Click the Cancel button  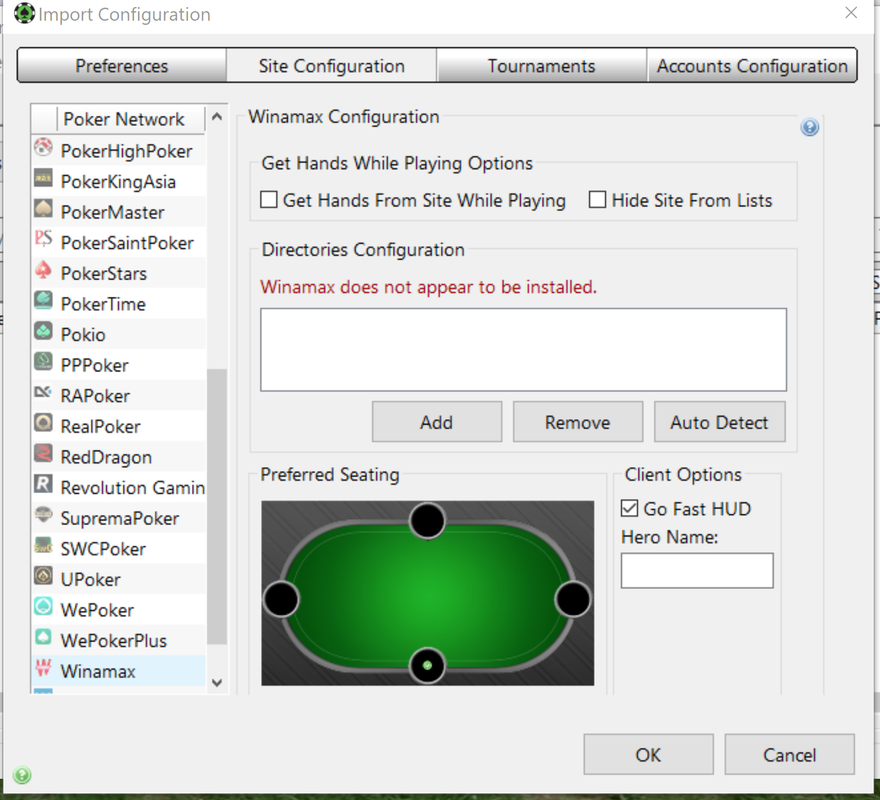click(790, 755)
